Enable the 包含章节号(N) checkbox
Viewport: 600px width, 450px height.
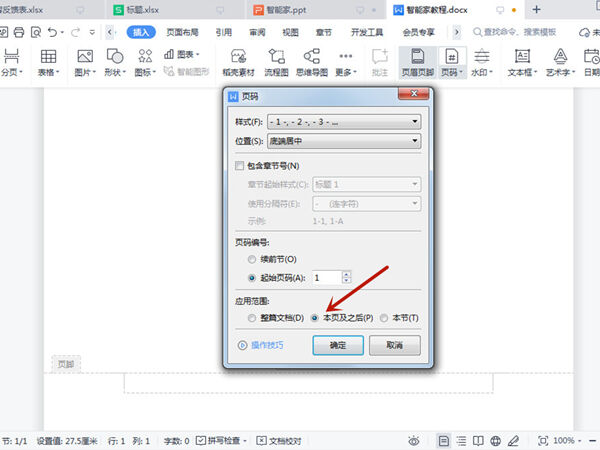coord(240,166)
